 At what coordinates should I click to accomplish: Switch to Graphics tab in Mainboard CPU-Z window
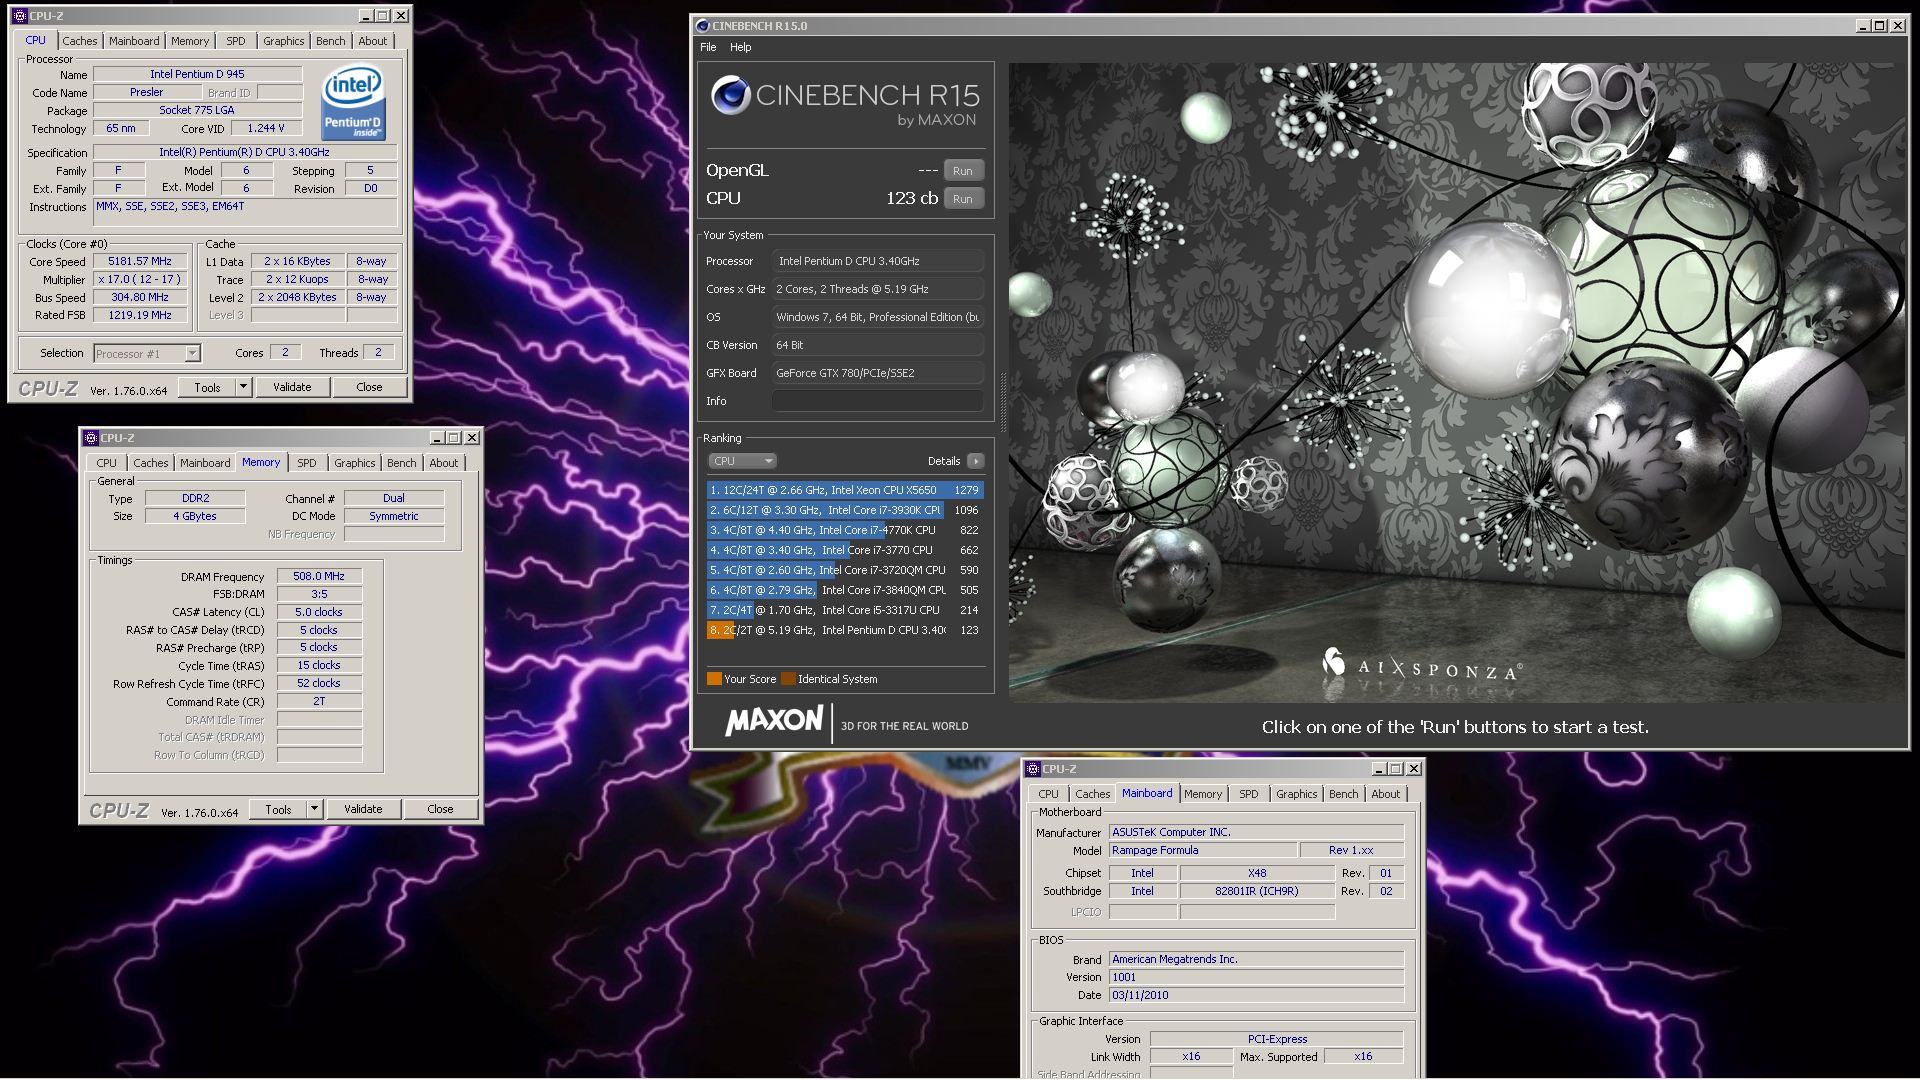tap(1297, 794)
